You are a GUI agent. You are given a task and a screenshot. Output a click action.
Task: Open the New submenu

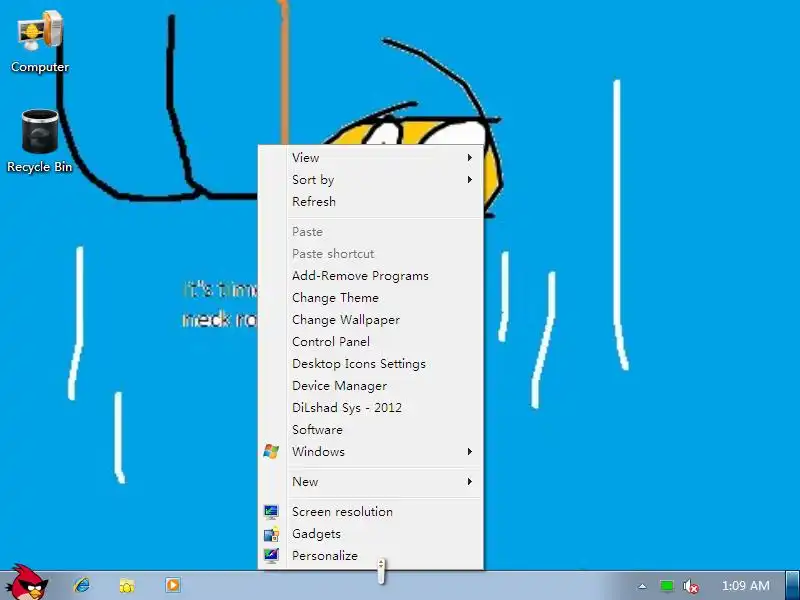tap(370, 482)
